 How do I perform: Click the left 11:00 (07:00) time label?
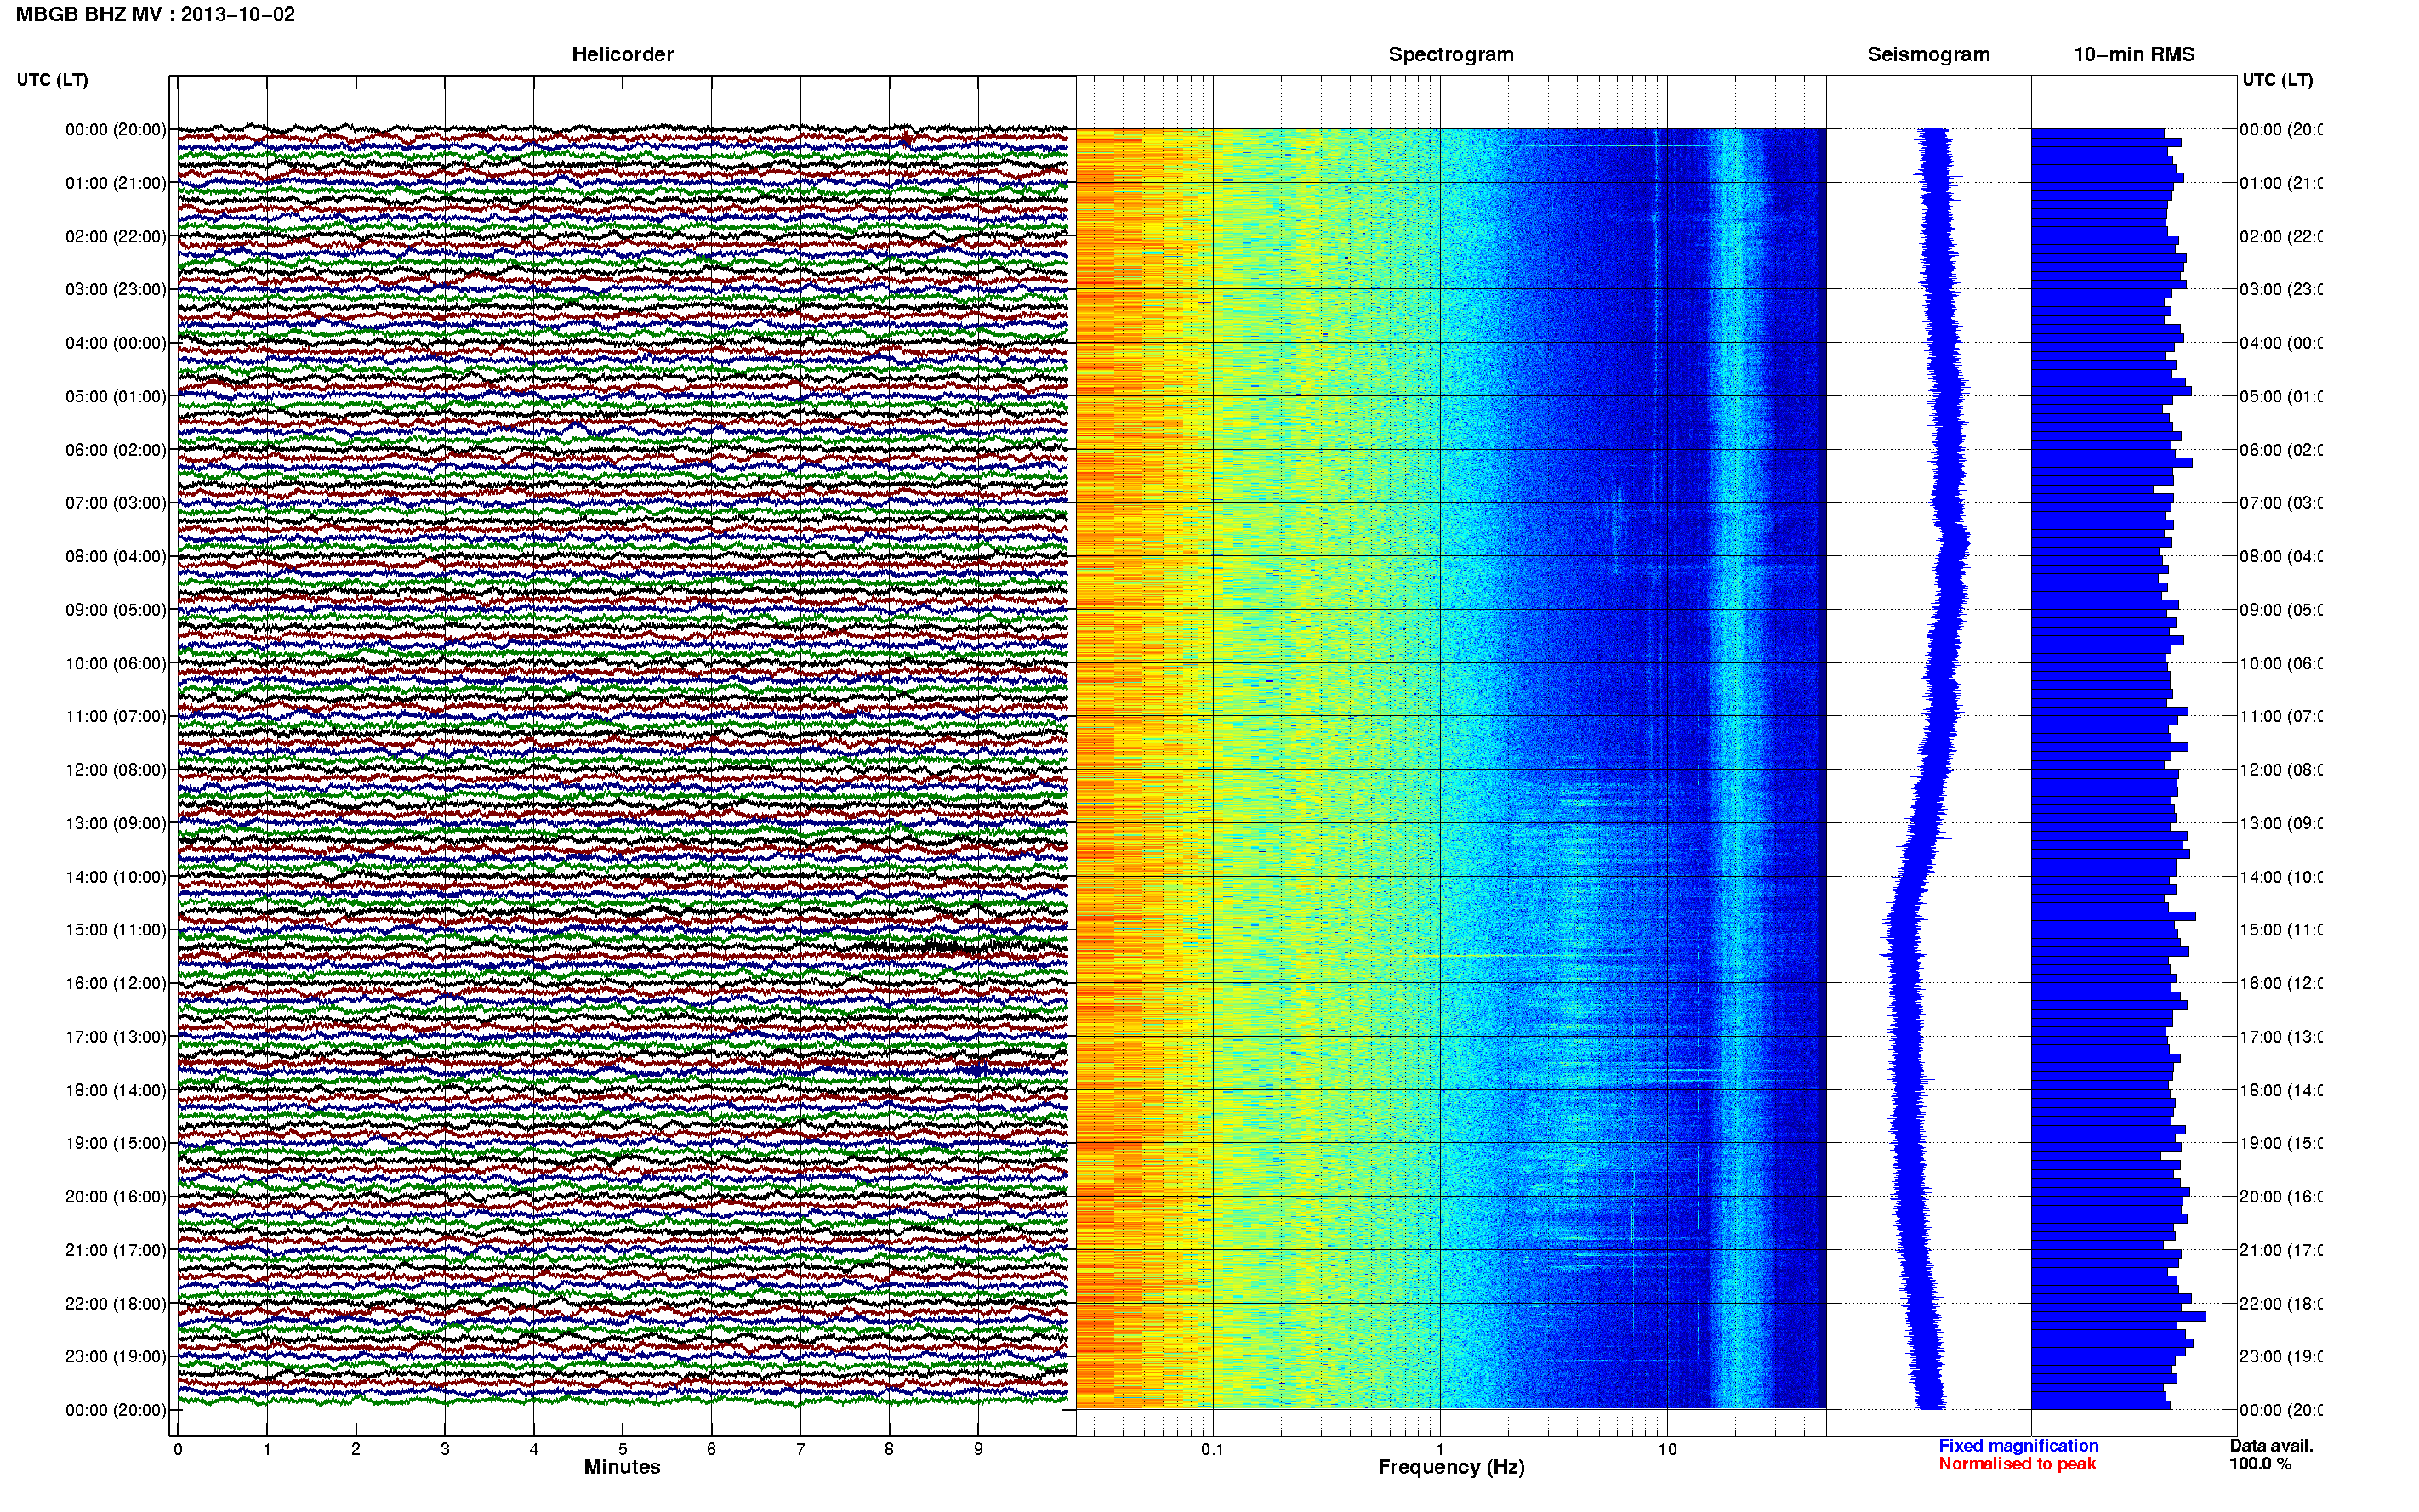point(116,716)
